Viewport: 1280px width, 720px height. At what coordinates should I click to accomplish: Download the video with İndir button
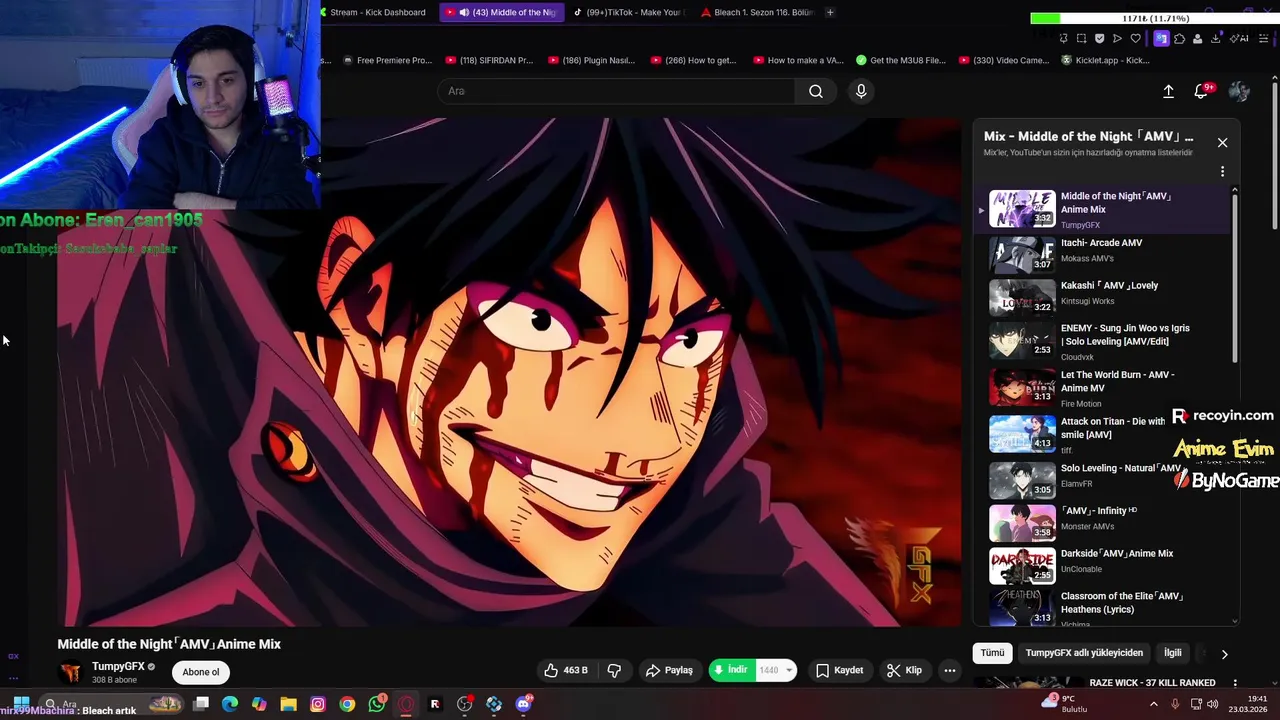[x=730, y=670]
